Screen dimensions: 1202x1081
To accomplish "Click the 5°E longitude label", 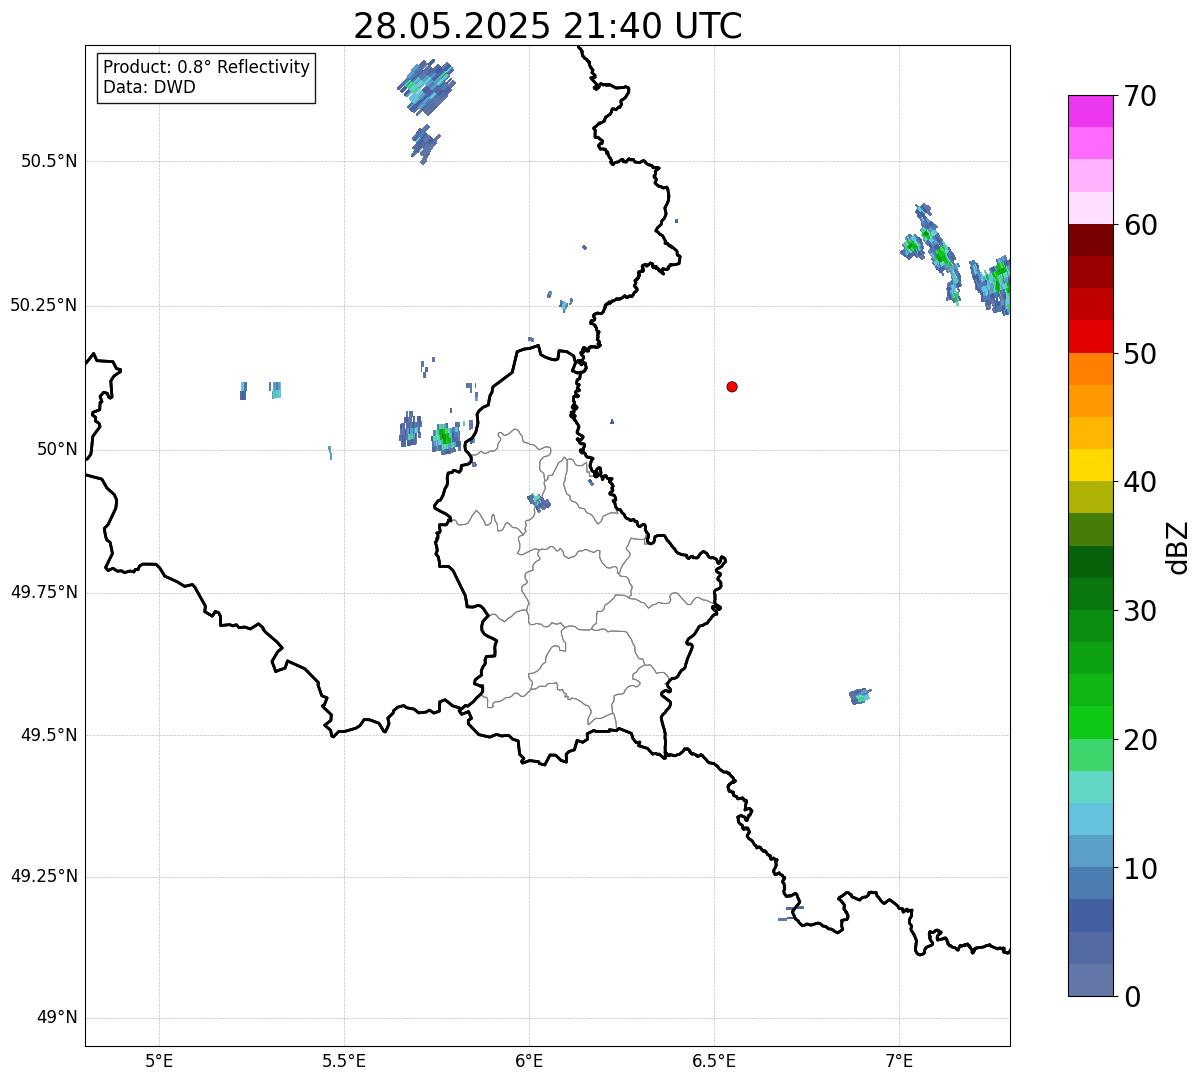I will click(159, 1060).
